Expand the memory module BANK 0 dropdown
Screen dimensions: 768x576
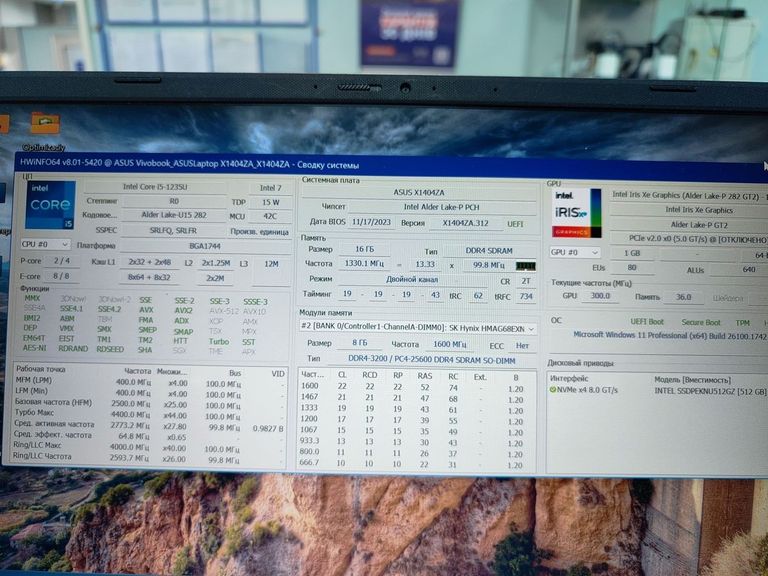pyautogui.click(x=529, y=327)
